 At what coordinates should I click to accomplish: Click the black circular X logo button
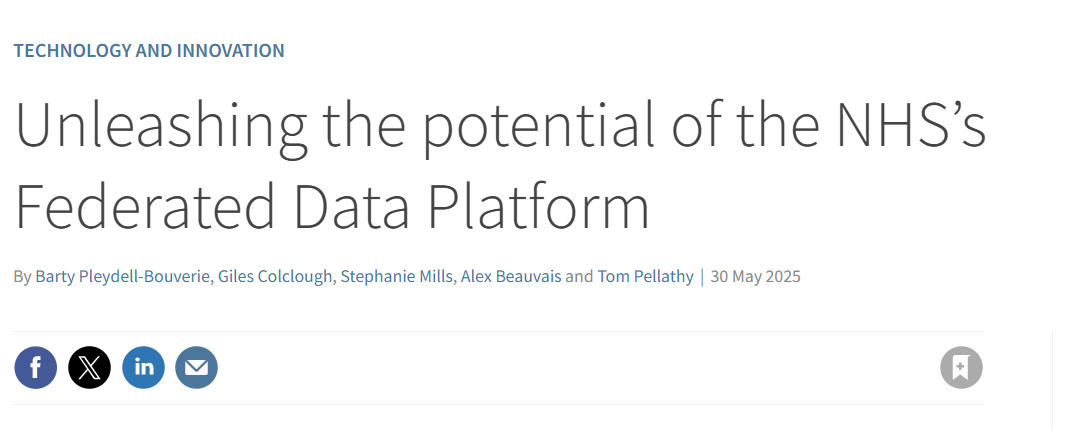pos(89,367)
